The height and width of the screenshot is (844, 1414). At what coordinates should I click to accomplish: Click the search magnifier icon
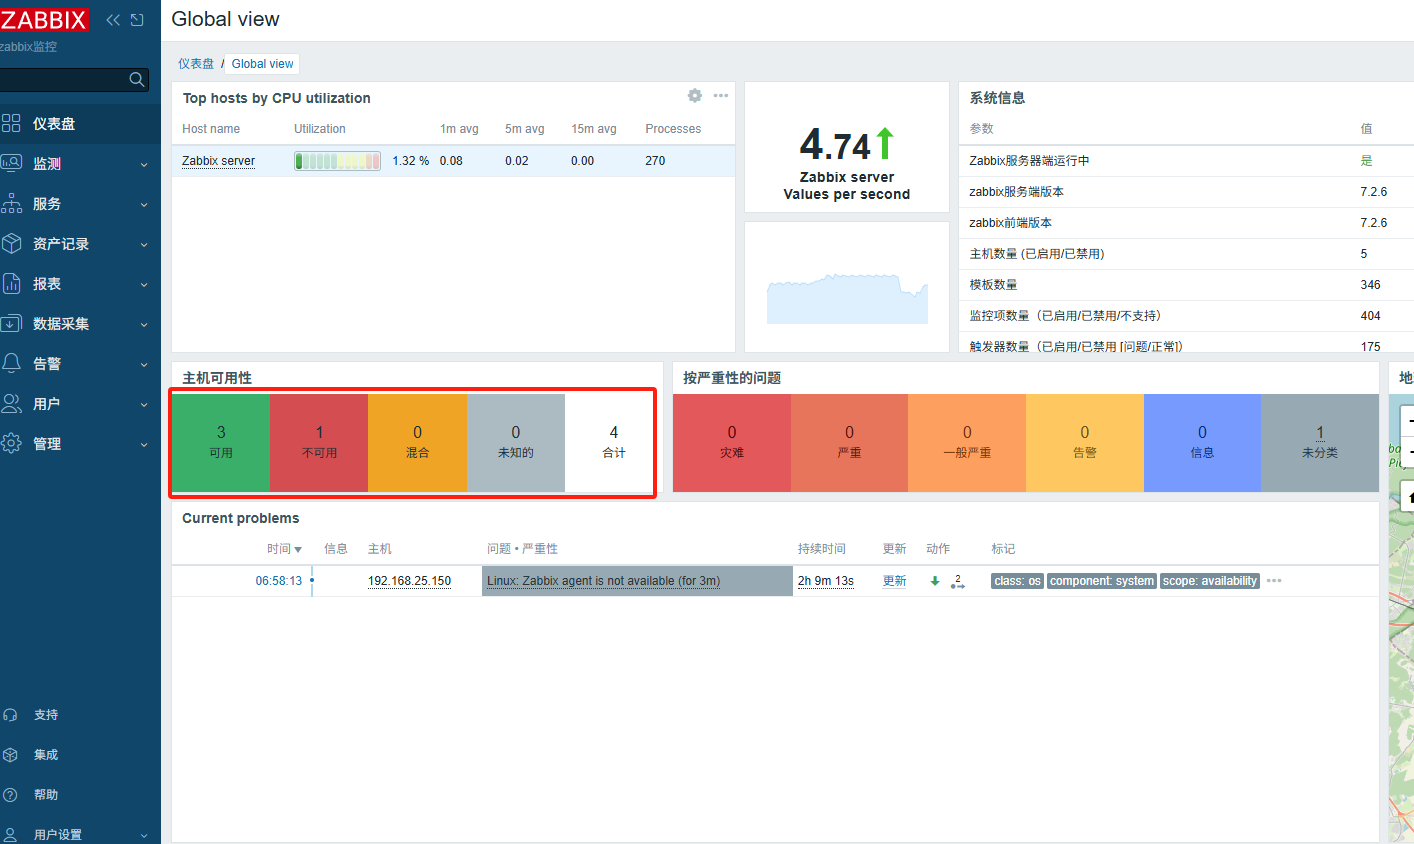(137, 79)
